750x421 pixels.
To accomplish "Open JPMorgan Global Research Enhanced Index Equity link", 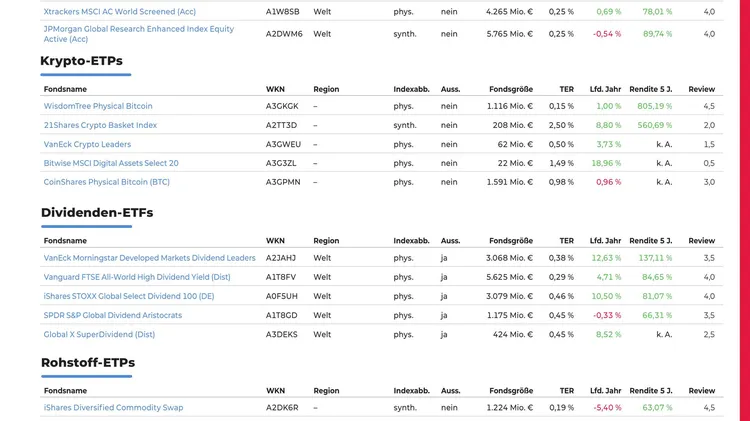I will (x=139, y=34).
